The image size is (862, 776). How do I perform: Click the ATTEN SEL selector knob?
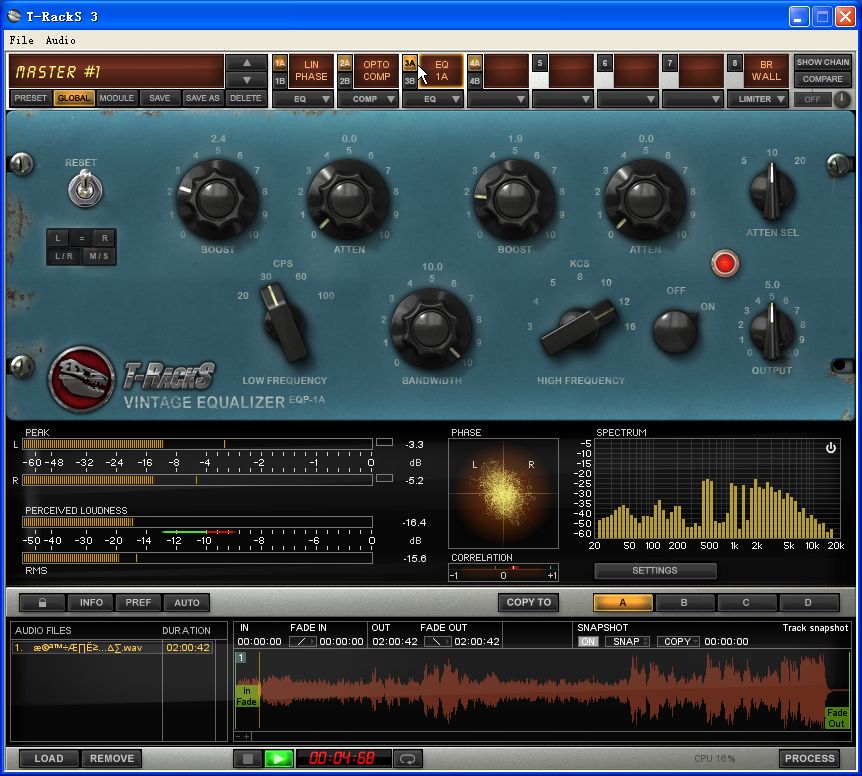coord(772,192)
